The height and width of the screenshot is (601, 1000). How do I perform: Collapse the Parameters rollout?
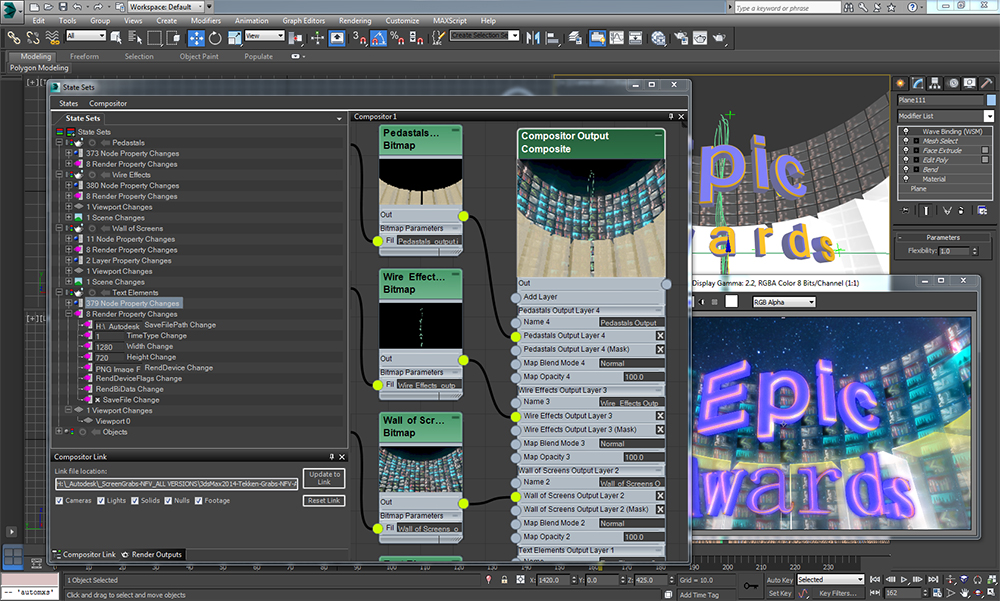coord(943,237)
